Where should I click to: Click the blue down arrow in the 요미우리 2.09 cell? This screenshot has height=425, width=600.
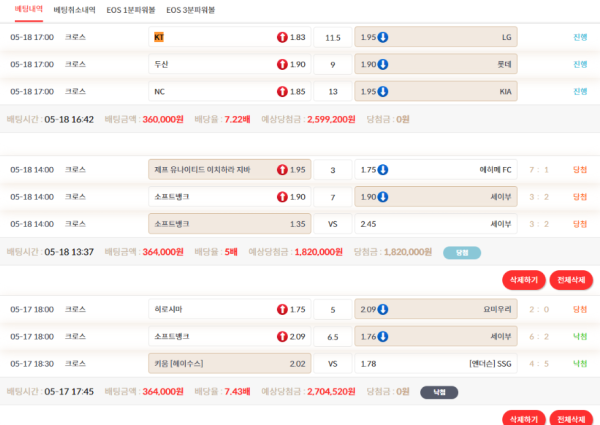coord(383,309)
